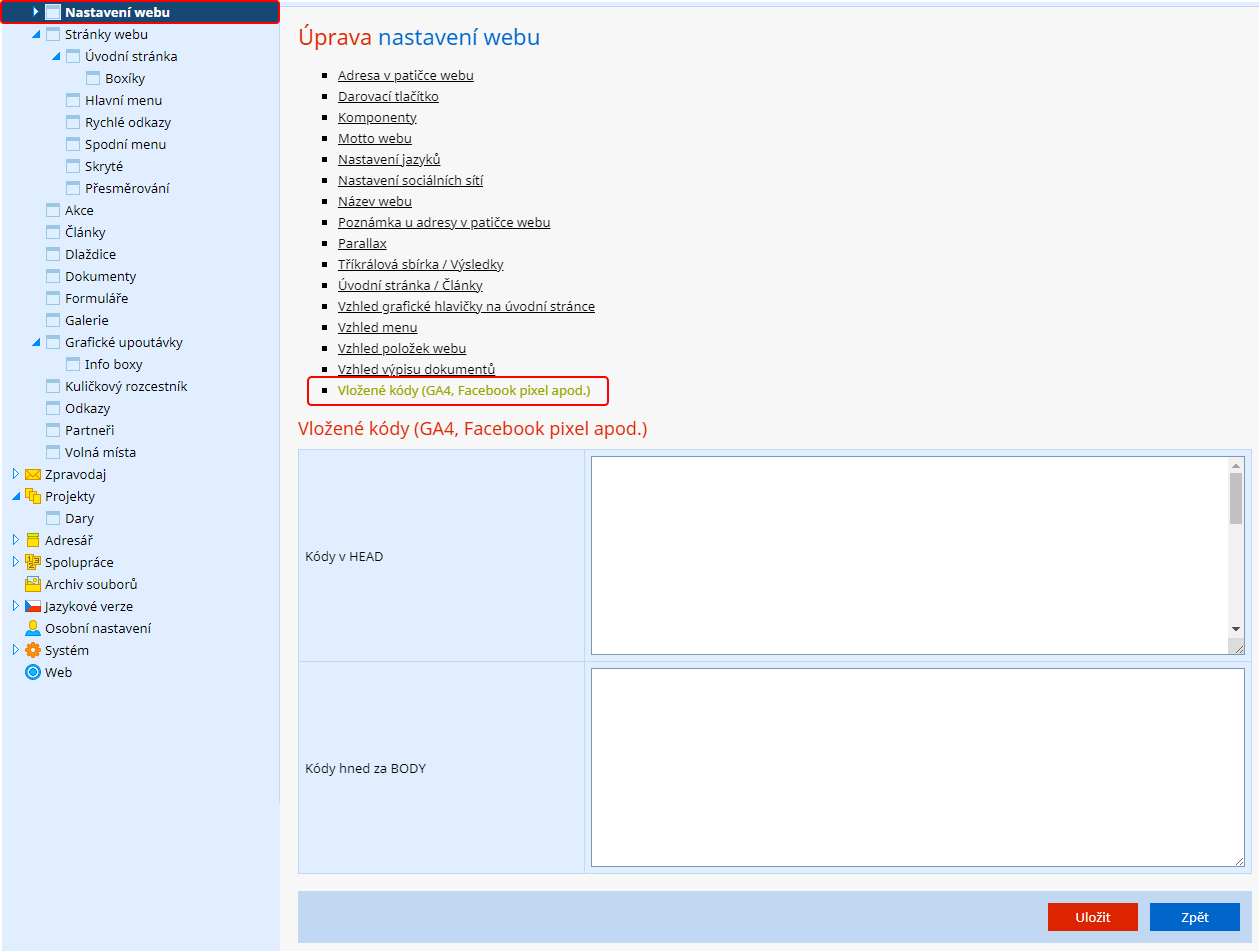Click inside the Kódy hned za BODY textarea

coord(918,767)
